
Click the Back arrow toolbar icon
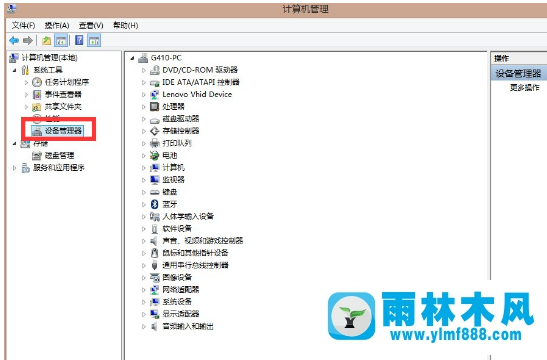(14, 41)
